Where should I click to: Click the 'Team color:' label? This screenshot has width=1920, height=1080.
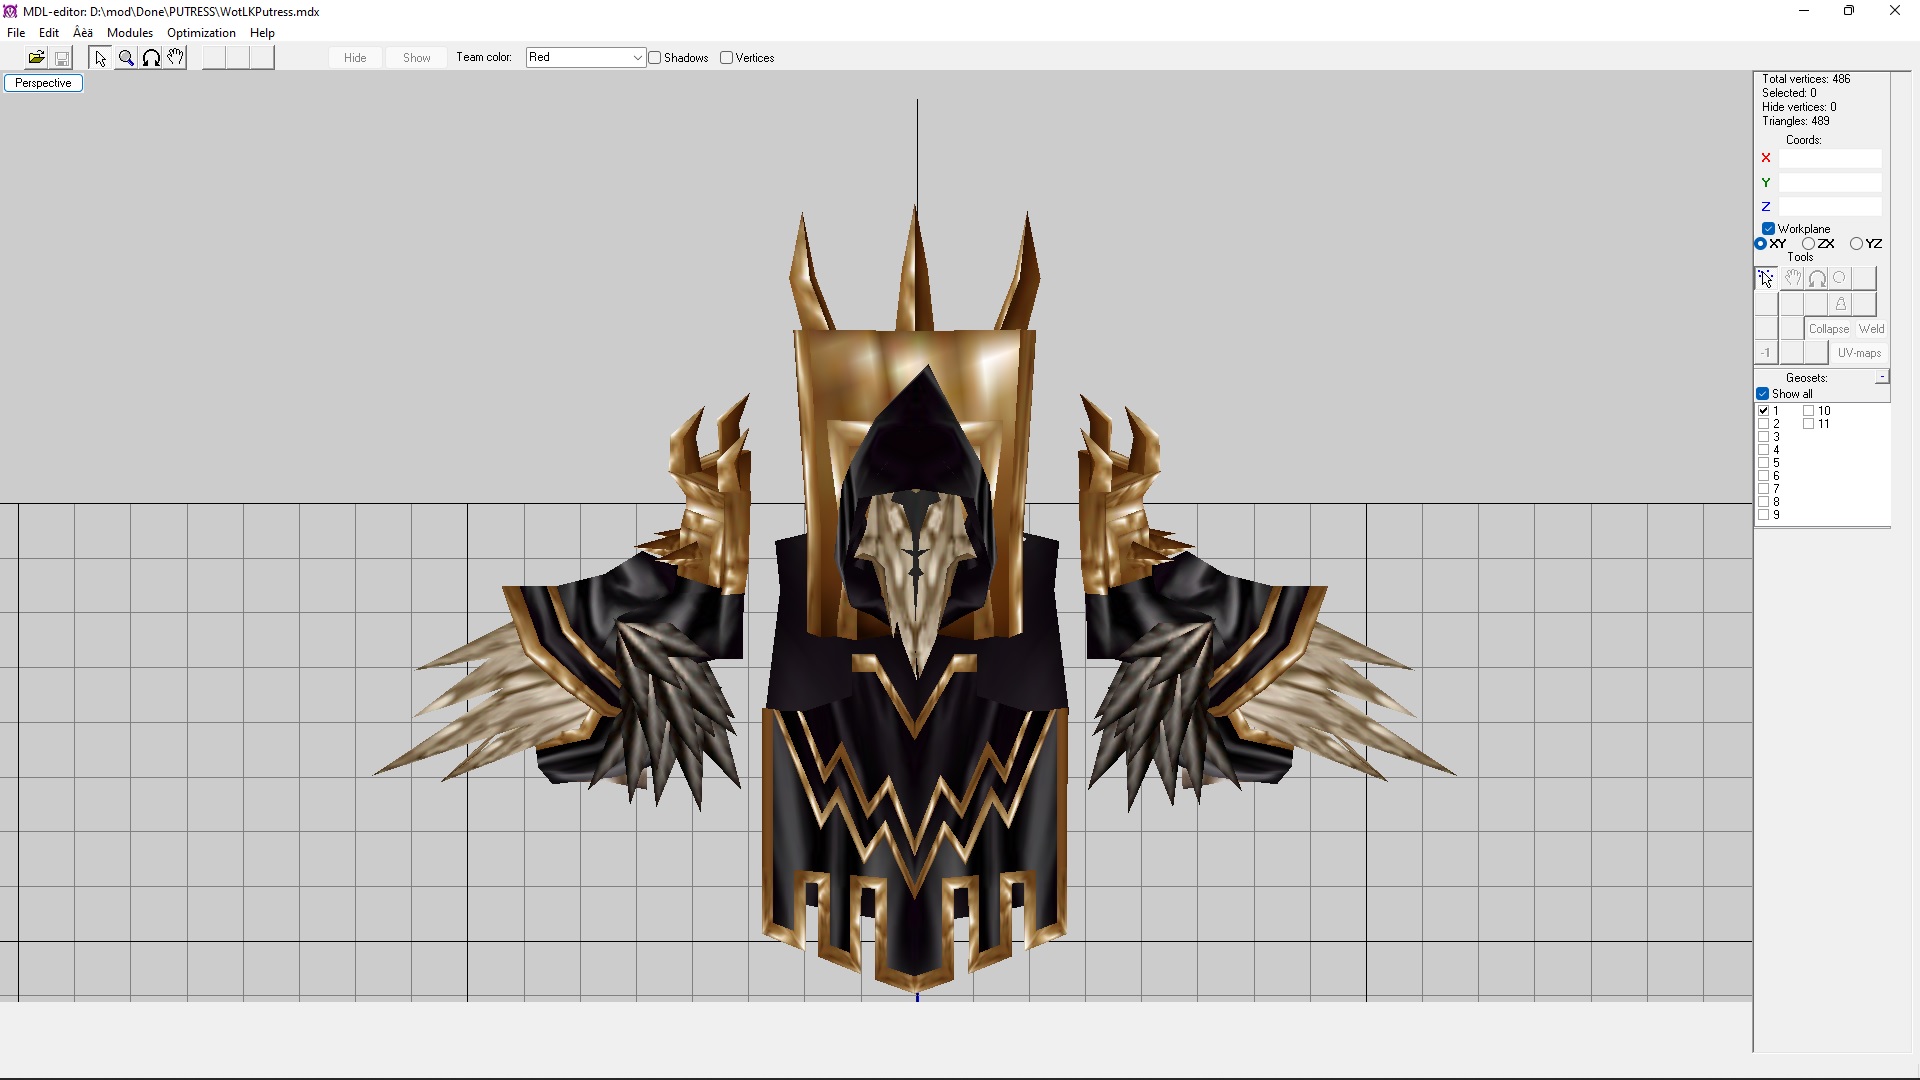pyautogui.click(x=484, y=57)
